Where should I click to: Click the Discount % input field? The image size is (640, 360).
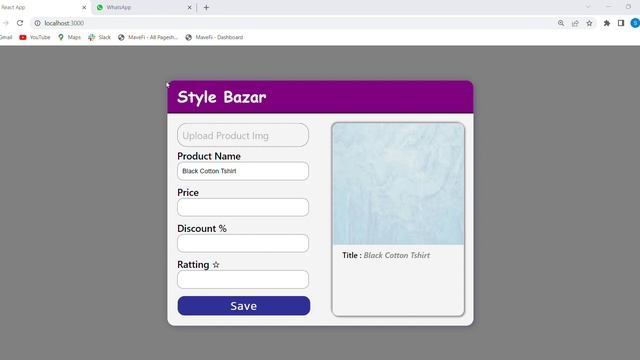[243, 243]
